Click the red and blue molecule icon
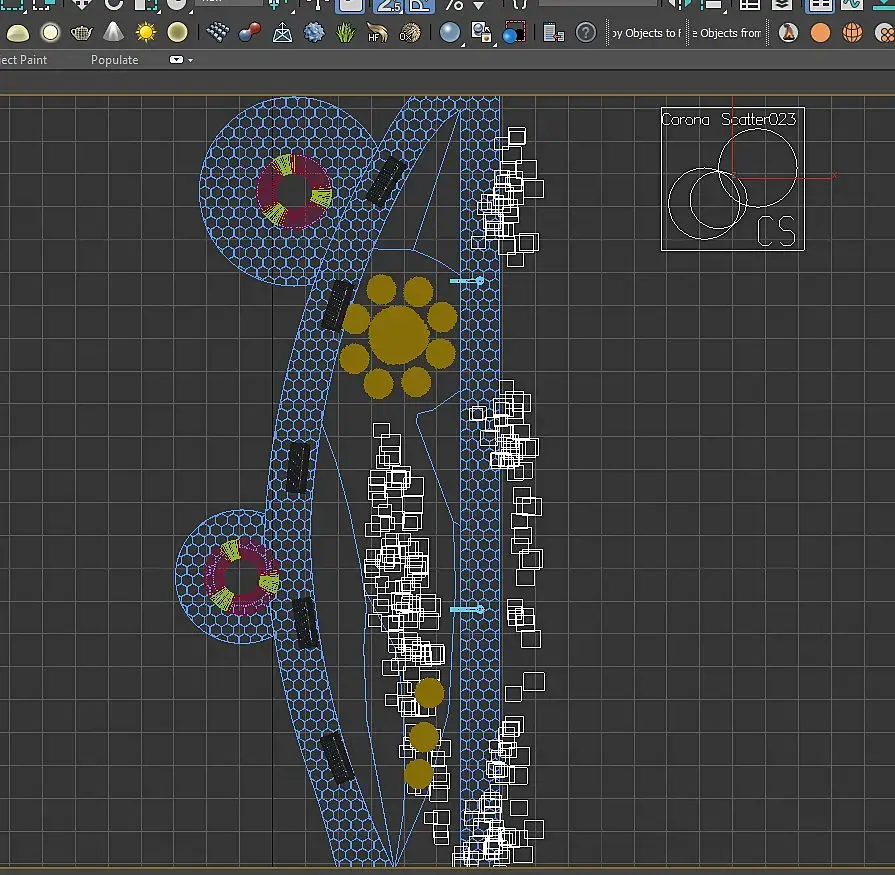 click(x=250, y=33)
